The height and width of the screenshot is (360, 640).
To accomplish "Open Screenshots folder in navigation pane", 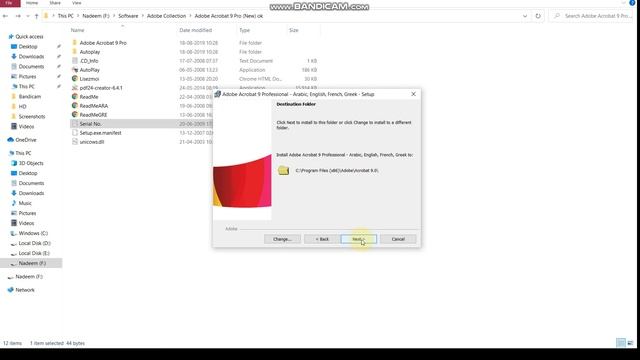I will [32, 116].
